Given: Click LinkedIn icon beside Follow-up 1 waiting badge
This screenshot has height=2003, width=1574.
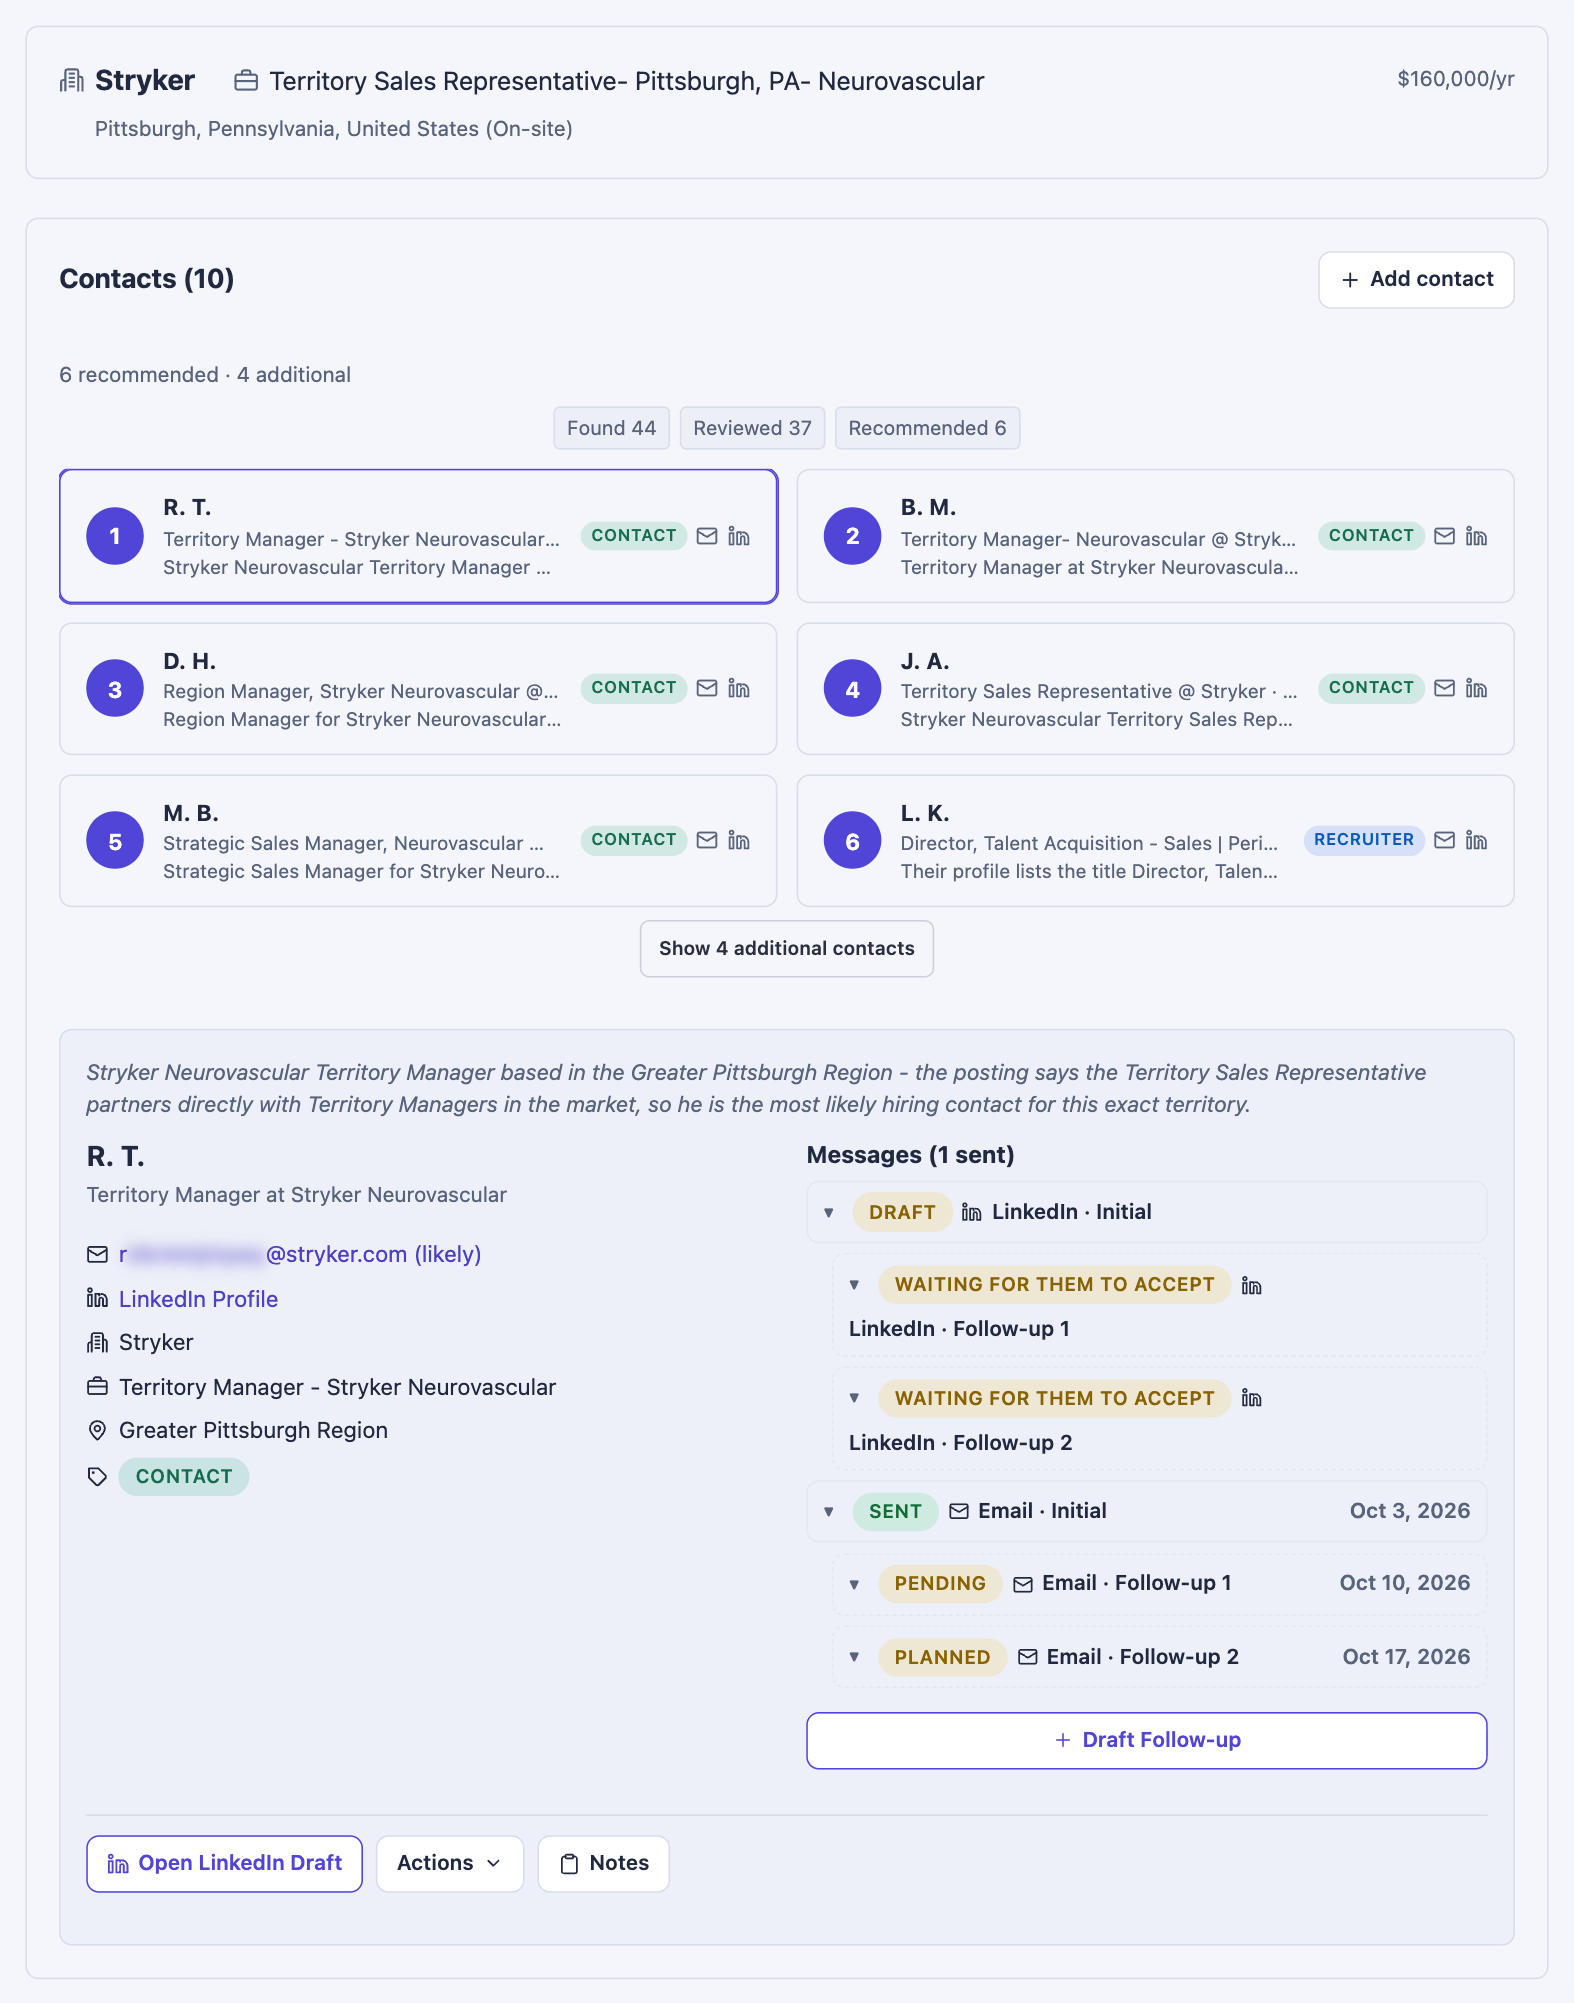Looking at the screenshot, I should click(x=1251, y=1285).
